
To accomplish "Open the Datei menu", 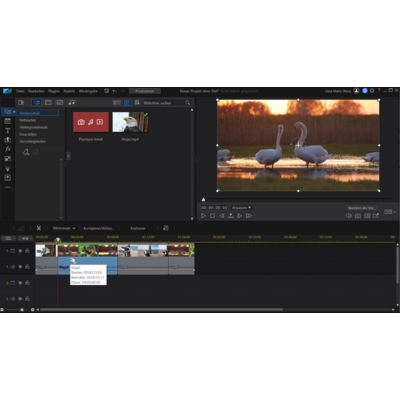I will [x=20, y=91].
